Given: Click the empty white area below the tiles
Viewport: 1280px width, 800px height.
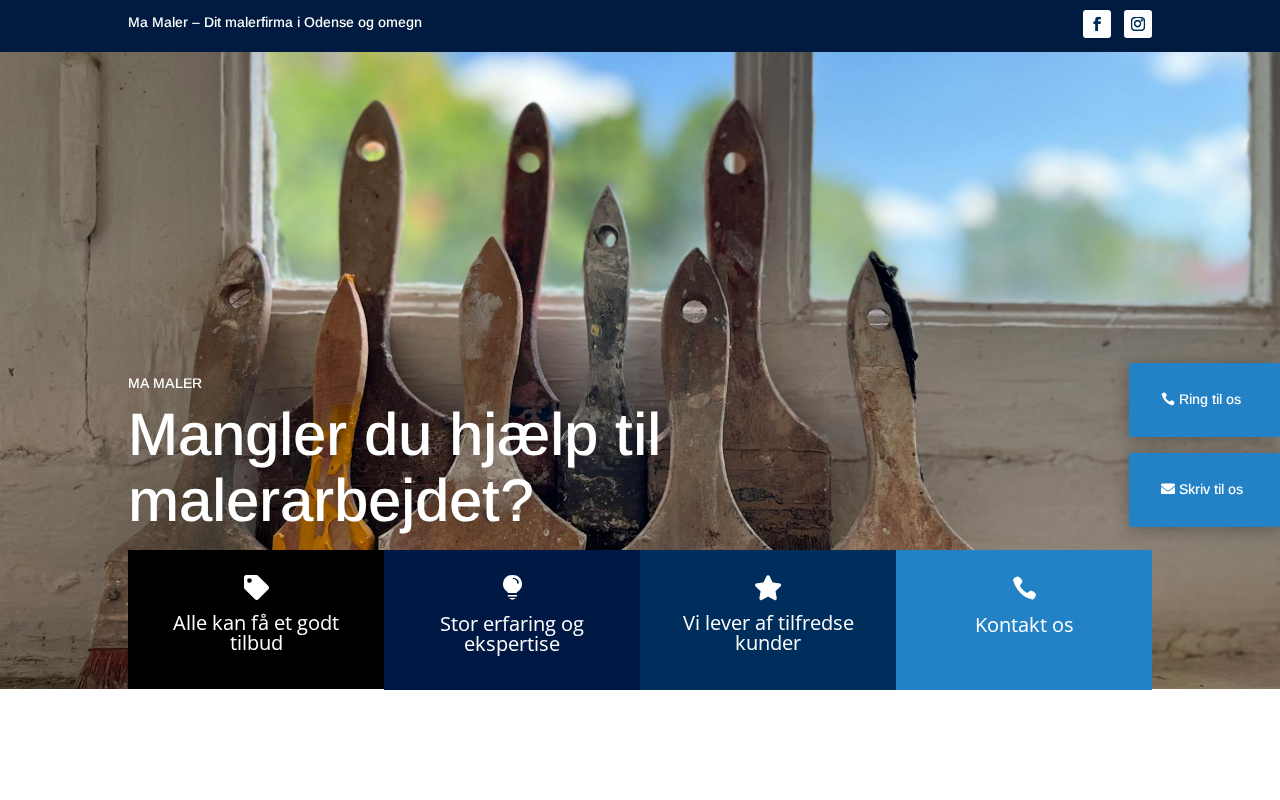Looking at the screenshot, I should [640, 745].
